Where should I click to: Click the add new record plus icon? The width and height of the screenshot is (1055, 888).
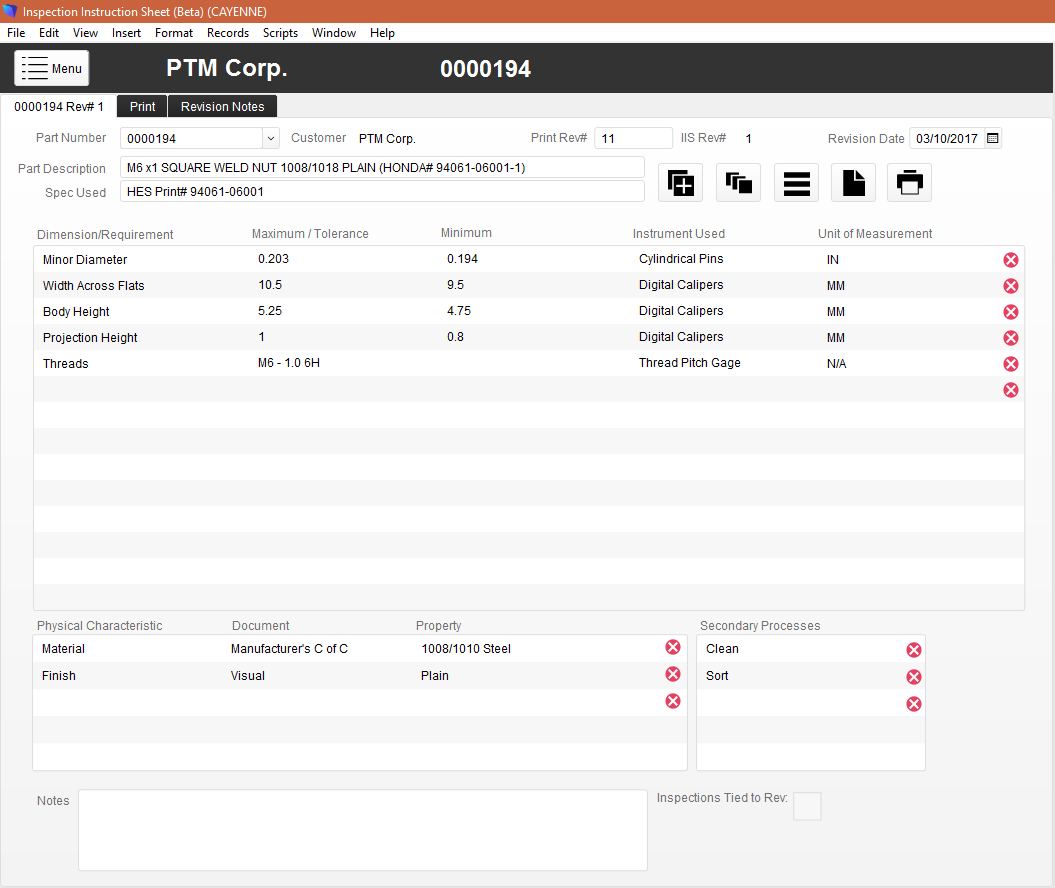[x=680, y=182]
